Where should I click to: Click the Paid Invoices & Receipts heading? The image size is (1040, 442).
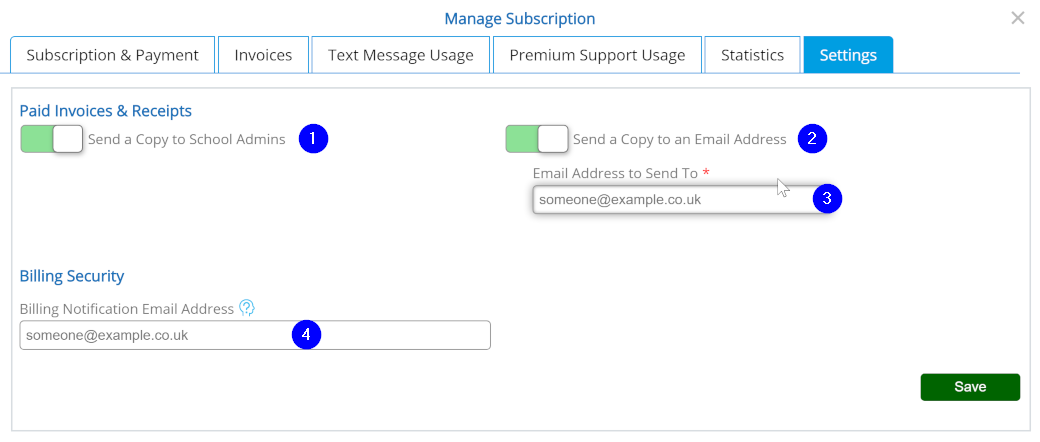105,110
